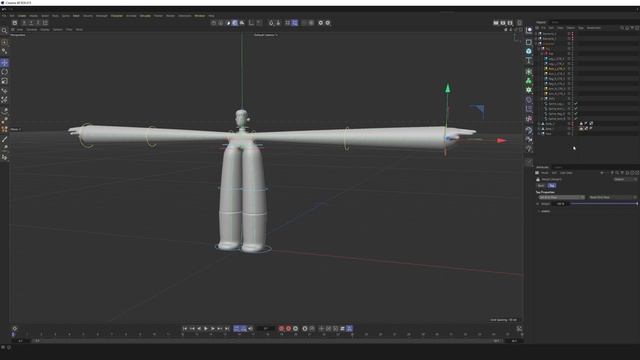Click the search magnifier icon at top left
The width and height of the screenshot is (640, 360).
click(4, 31)
